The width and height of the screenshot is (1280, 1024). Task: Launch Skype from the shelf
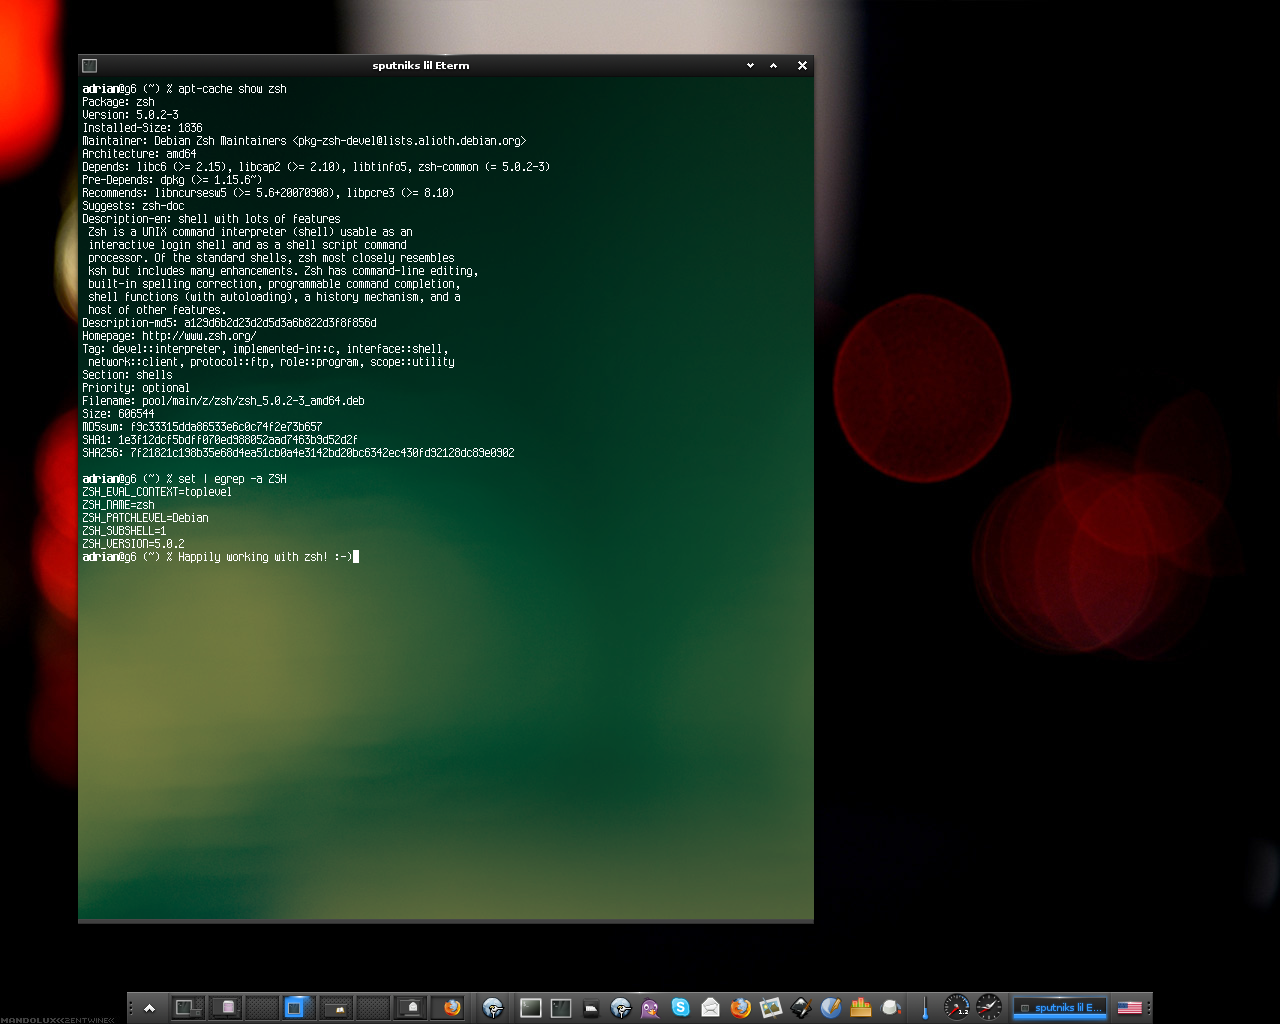tap(681, 1007)
